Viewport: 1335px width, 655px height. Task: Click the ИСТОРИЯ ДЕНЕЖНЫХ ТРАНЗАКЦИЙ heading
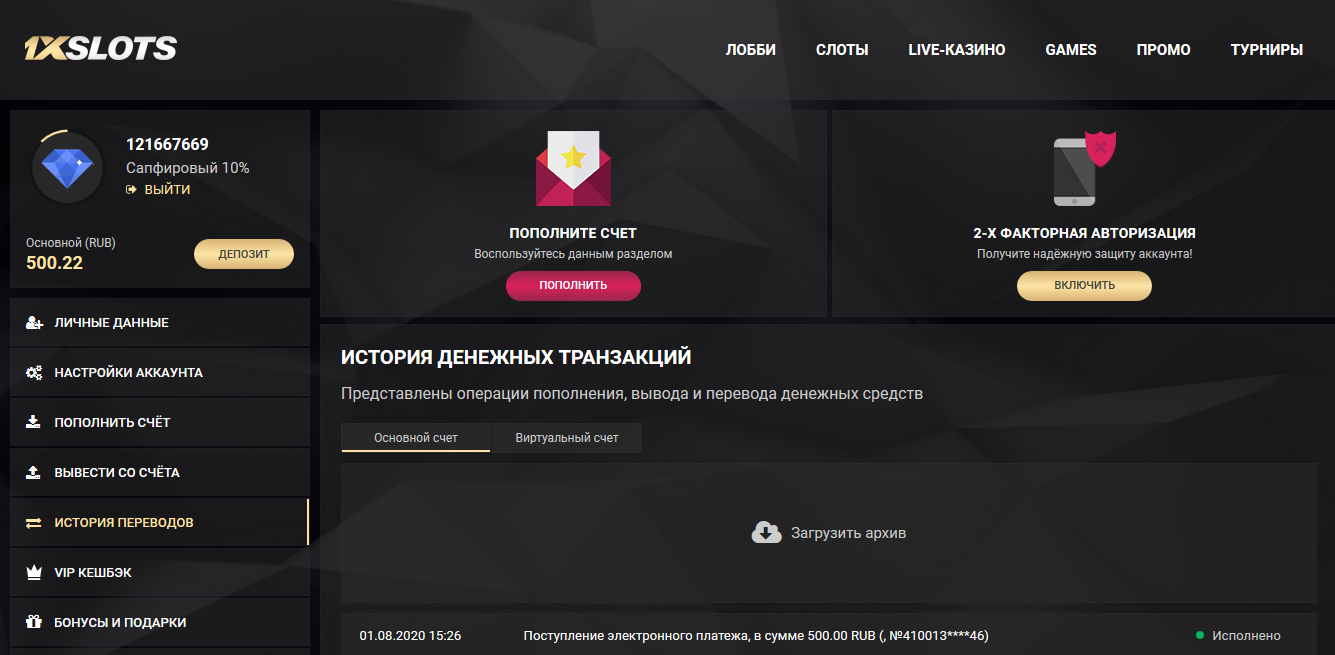[x=516, y=357]
